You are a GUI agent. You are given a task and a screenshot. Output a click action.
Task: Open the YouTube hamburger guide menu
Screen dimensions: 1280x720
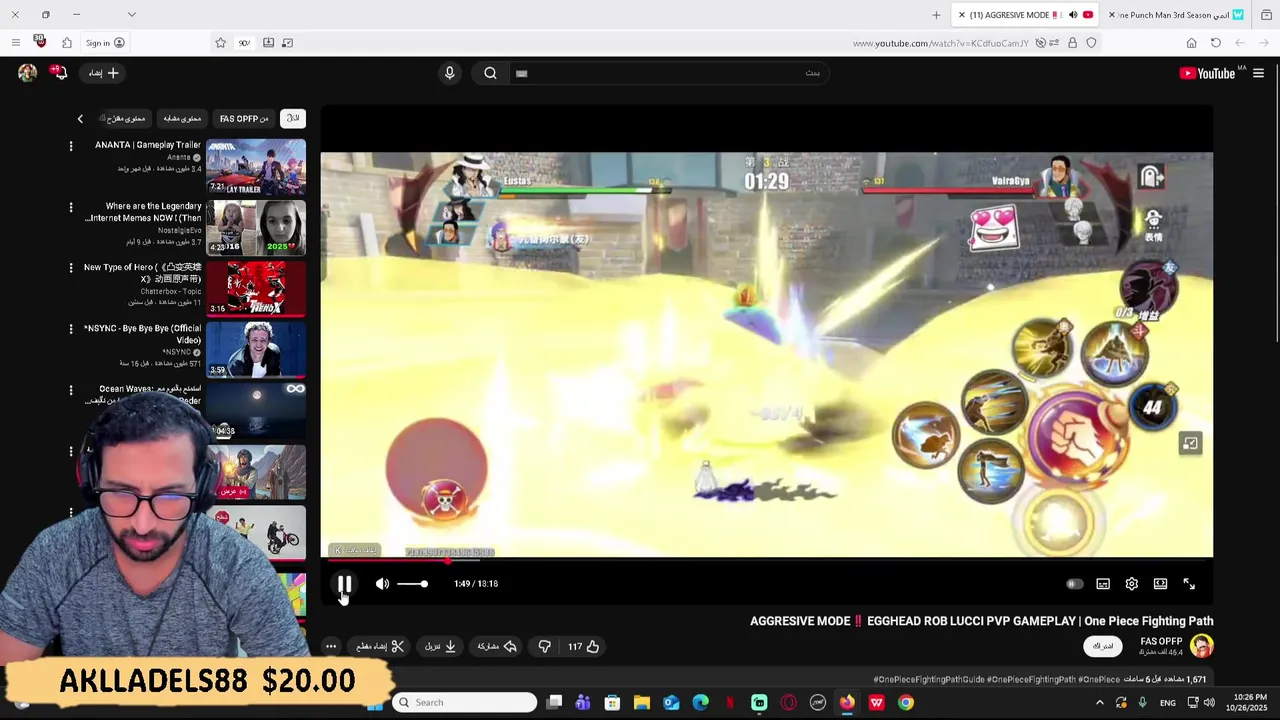(1258, 73)
